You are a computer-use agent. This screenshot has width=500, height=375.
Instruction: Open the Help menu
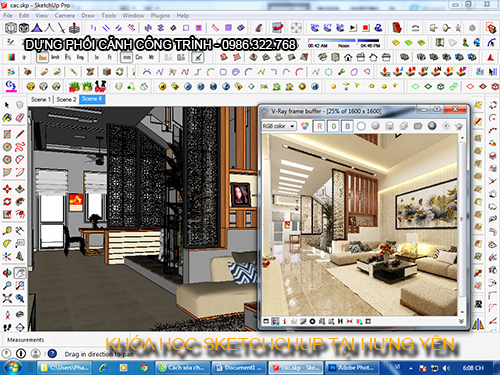(x=183, y=15)
